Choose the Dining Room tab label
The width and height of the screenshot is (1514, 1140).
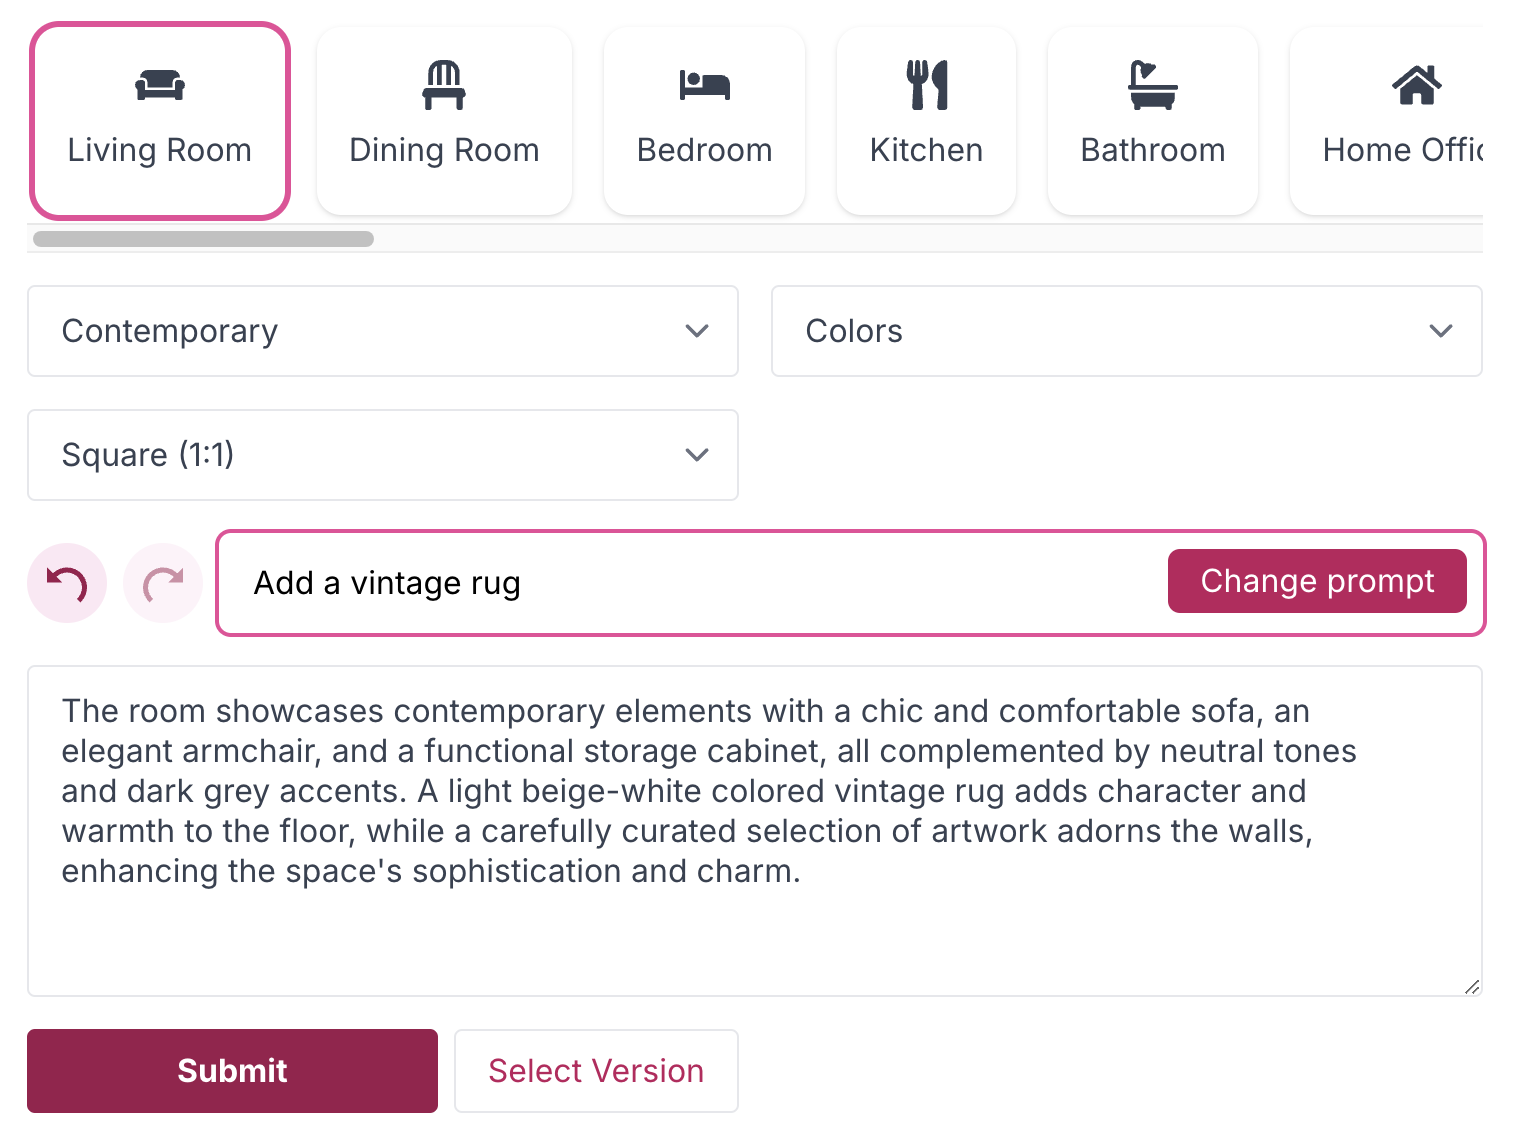tap(444, 150)
